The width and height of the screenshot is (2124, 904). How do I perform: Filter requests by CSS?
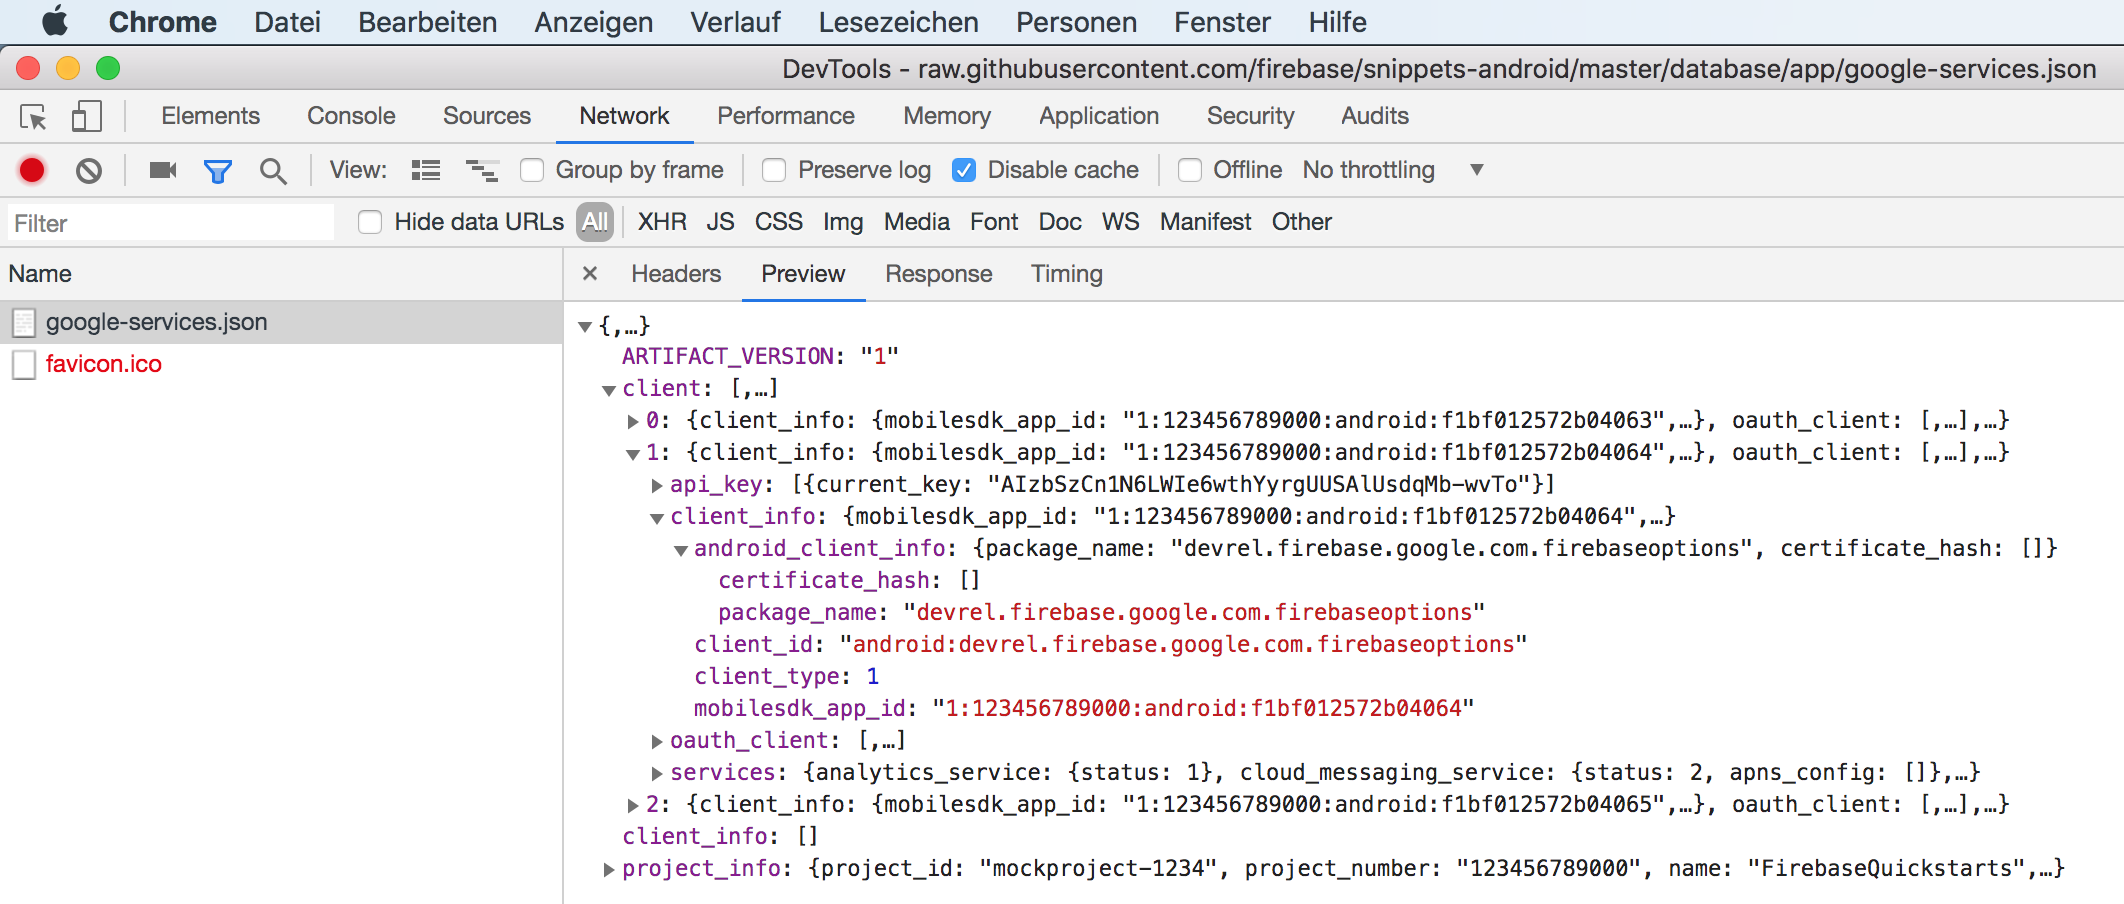coord(779,222)
